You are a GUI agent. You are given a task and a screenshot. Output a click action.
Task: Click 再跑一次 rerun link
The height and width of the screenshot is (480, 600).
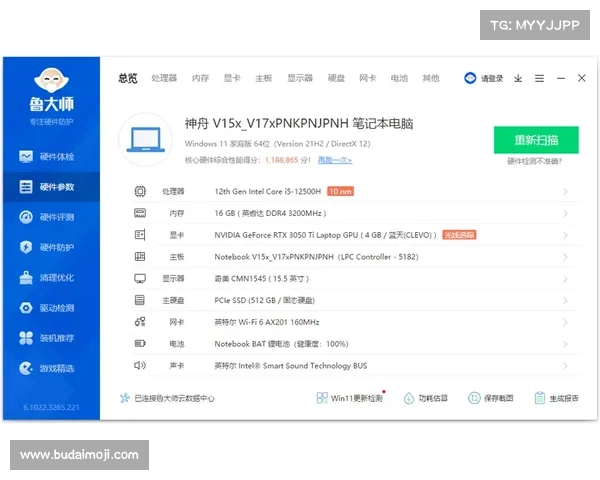[x=335, y=160]
